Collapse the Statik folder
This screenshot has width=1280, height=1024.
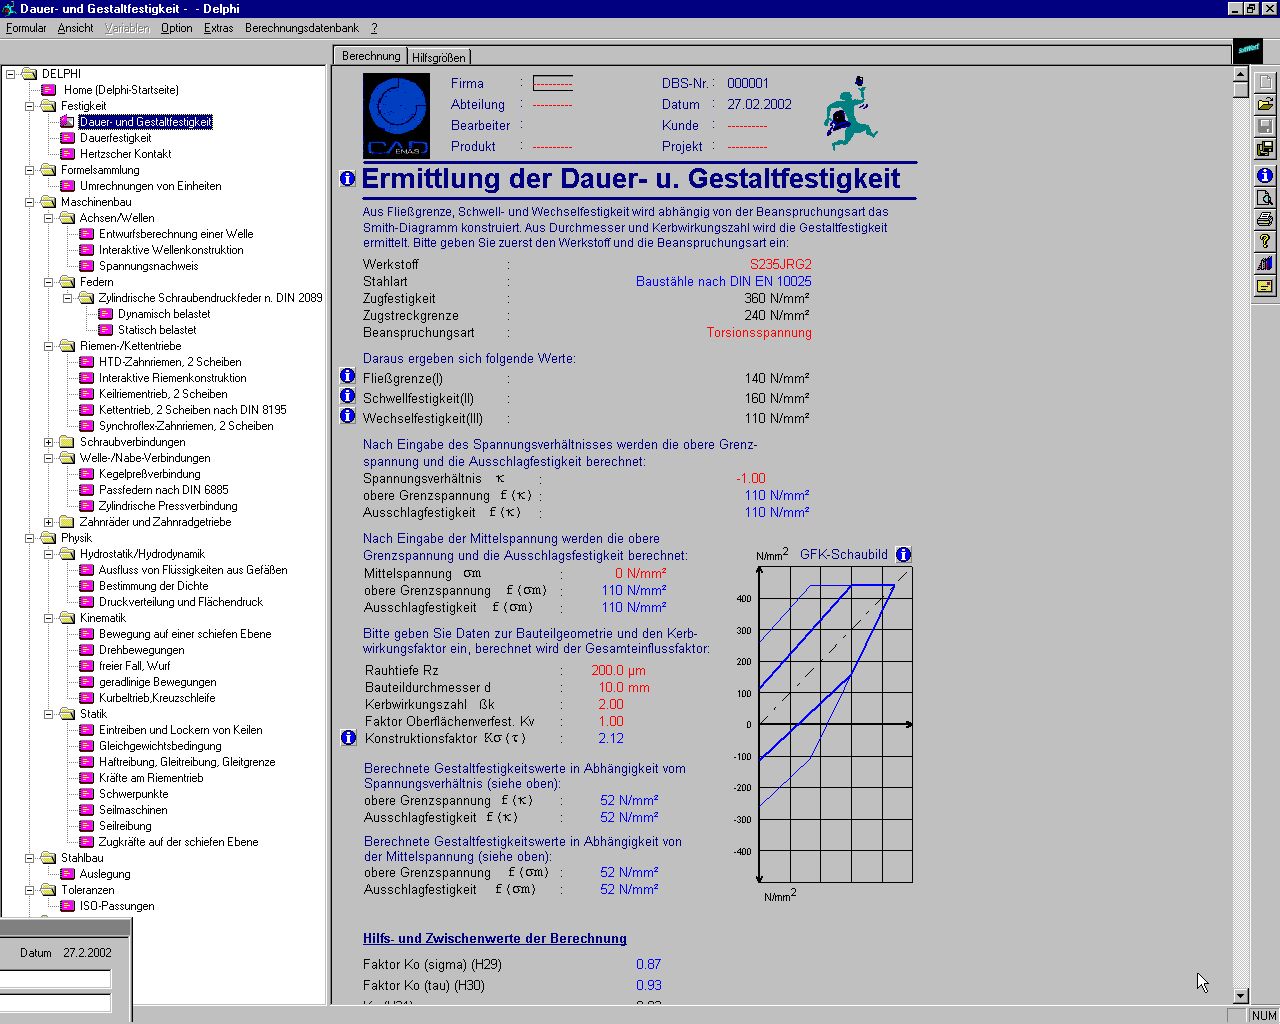tap(48, 714)
